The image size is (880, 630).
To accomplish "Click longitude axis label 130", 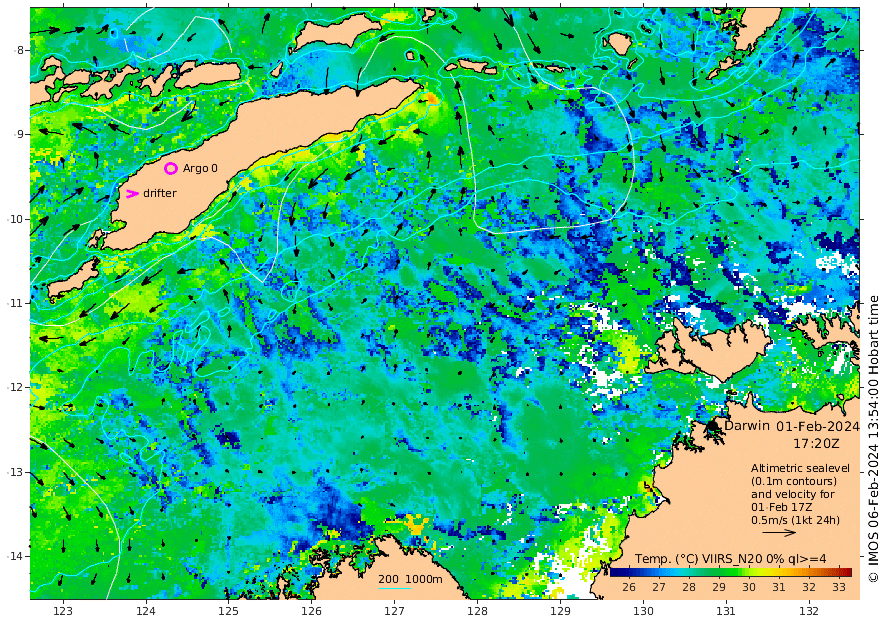I will (643, 611).
